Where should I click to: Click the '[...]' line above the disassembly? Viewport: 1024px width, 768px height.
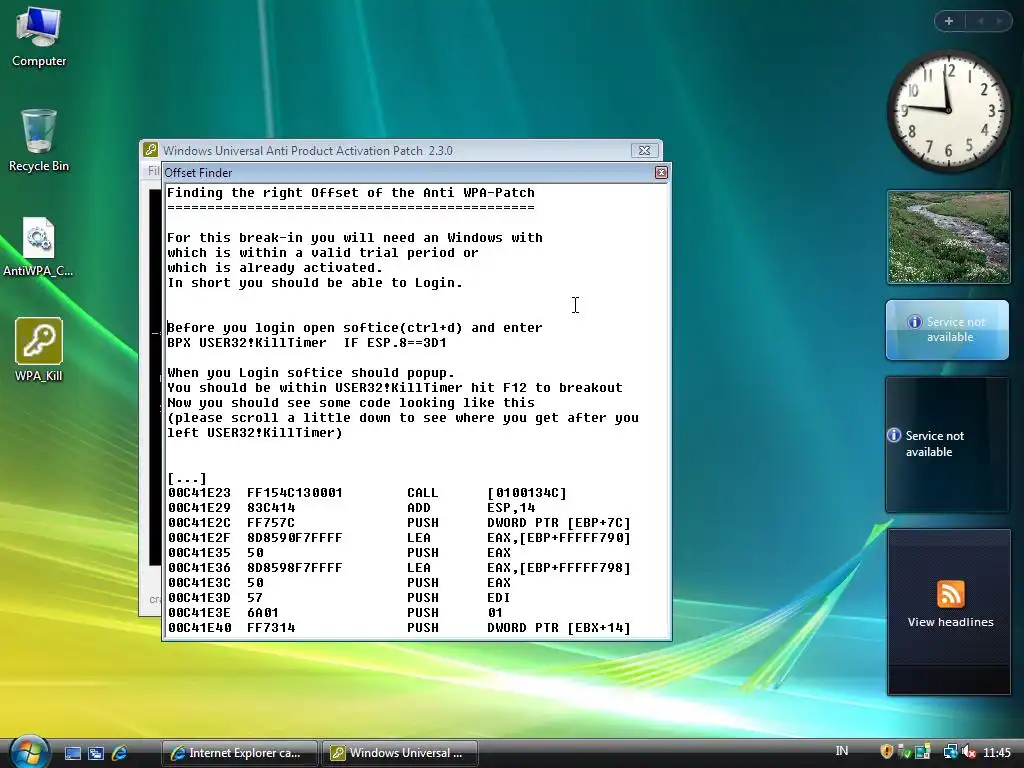pyautogui.click(x=187, y=479)
